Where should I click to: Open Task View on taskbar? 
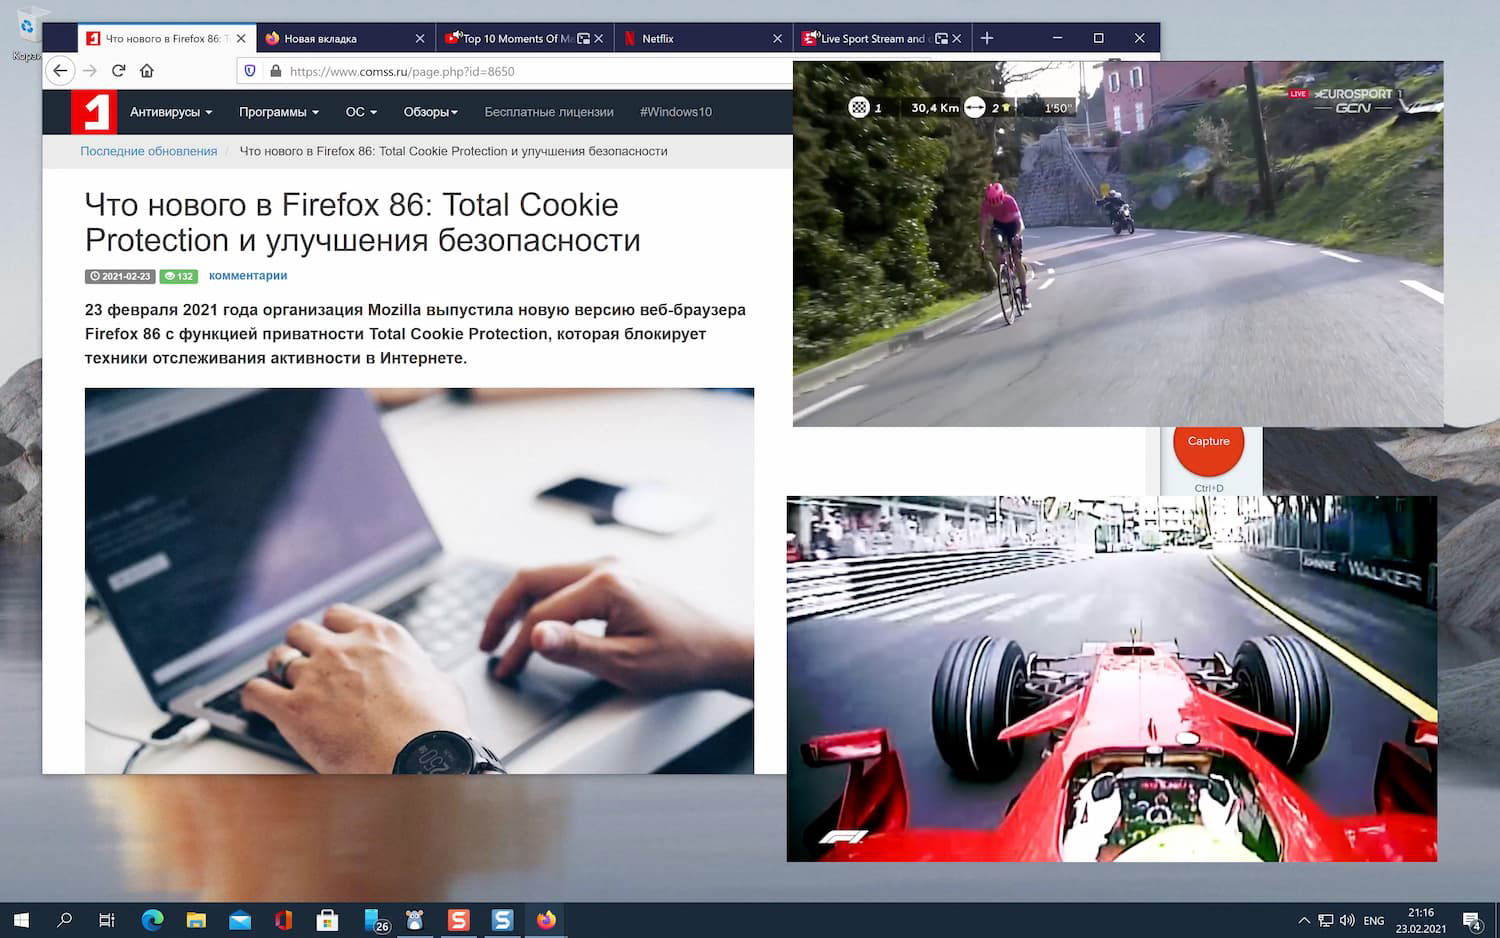[x=107, y=920]
